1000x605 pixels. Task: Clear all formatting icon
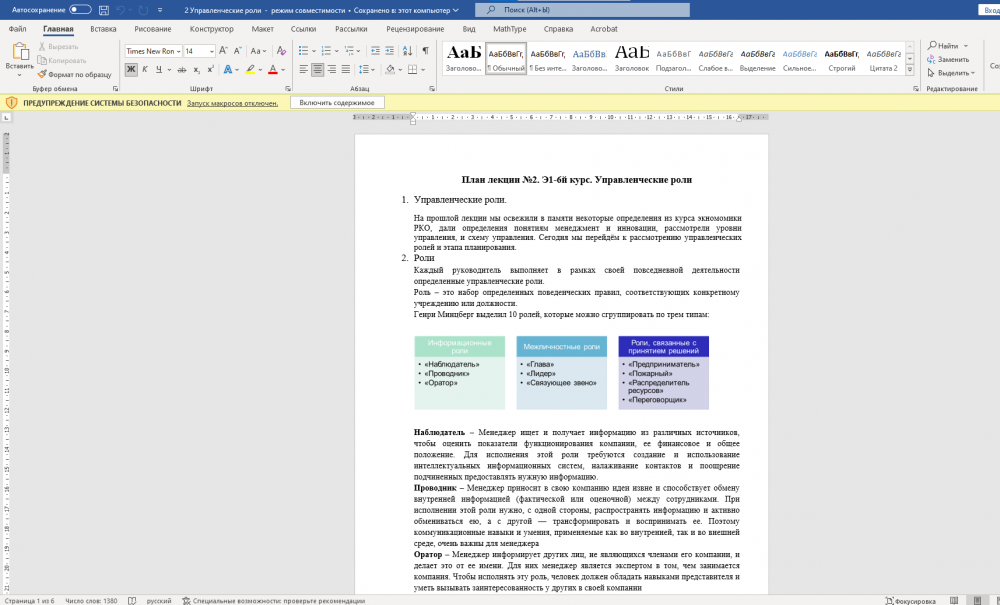click(279, 51)
